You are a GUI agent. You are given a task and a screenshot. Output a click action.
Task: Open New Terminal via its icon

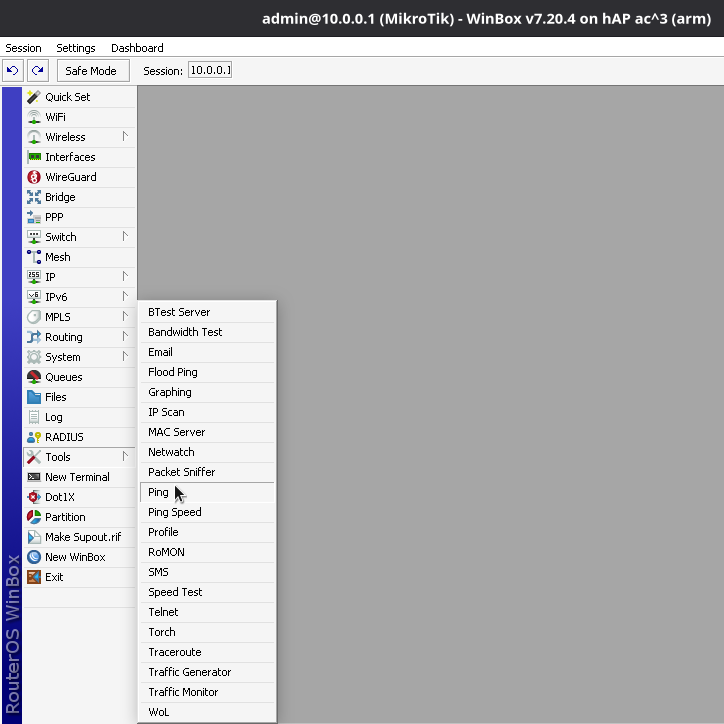[x=34, y=477]
